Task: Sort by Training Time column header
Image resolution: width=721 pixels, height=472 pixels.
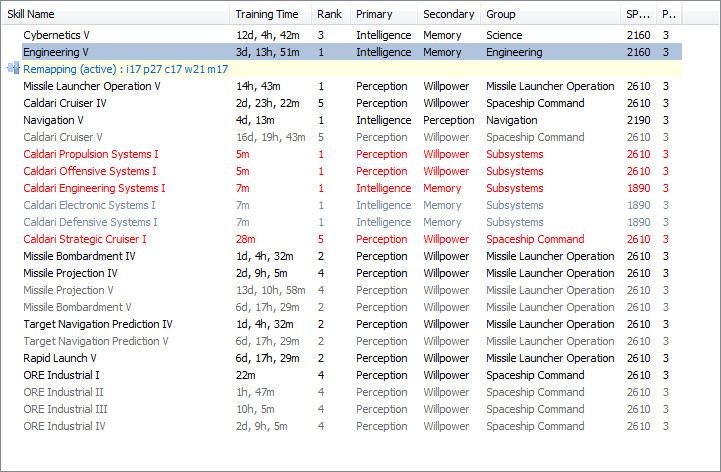Action: coord(271,14)
